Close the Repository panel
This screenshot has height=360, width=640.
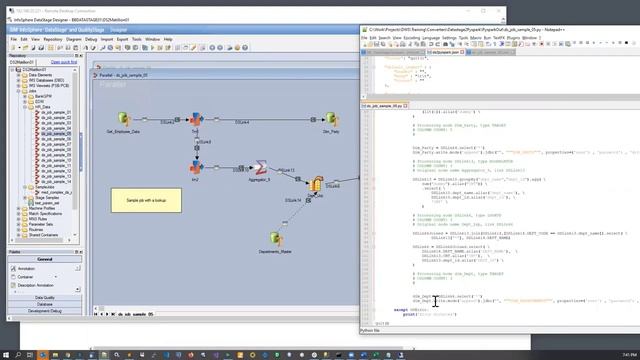tap(81, 56)
